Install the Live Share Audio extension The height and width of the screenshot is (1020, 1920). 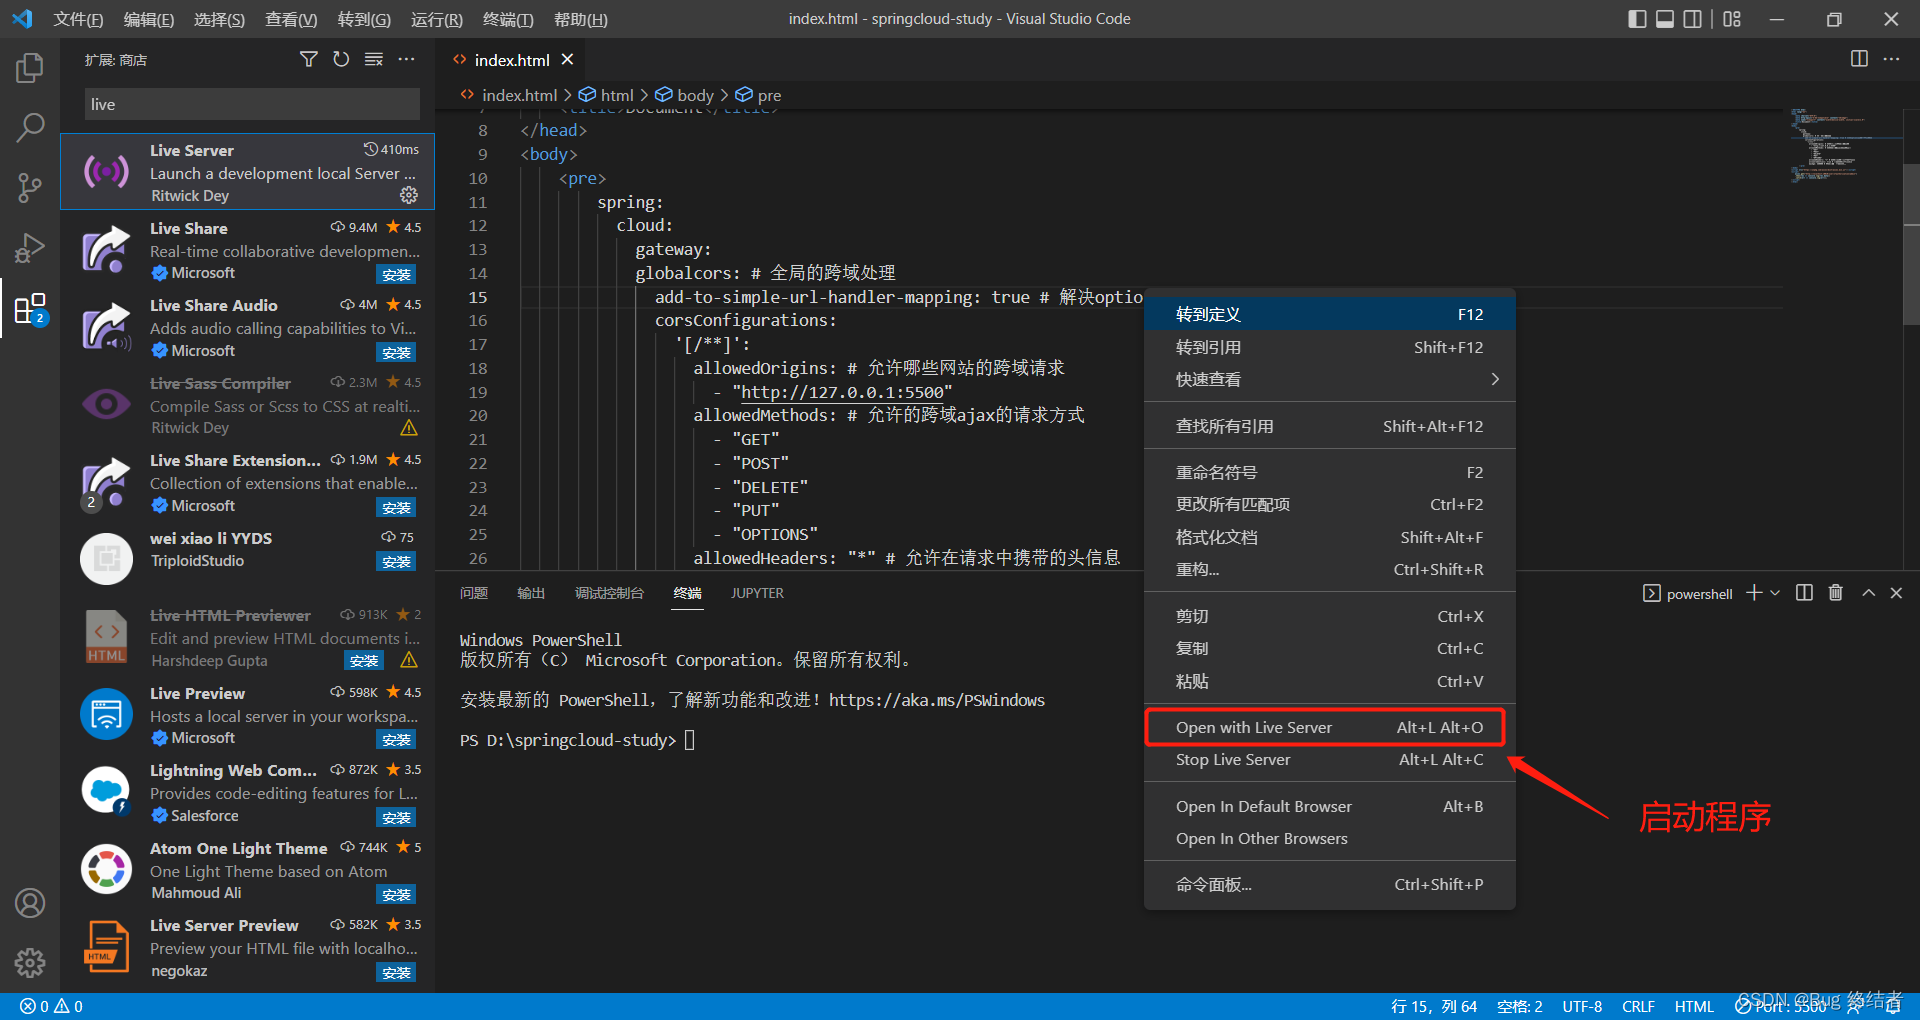397,352
